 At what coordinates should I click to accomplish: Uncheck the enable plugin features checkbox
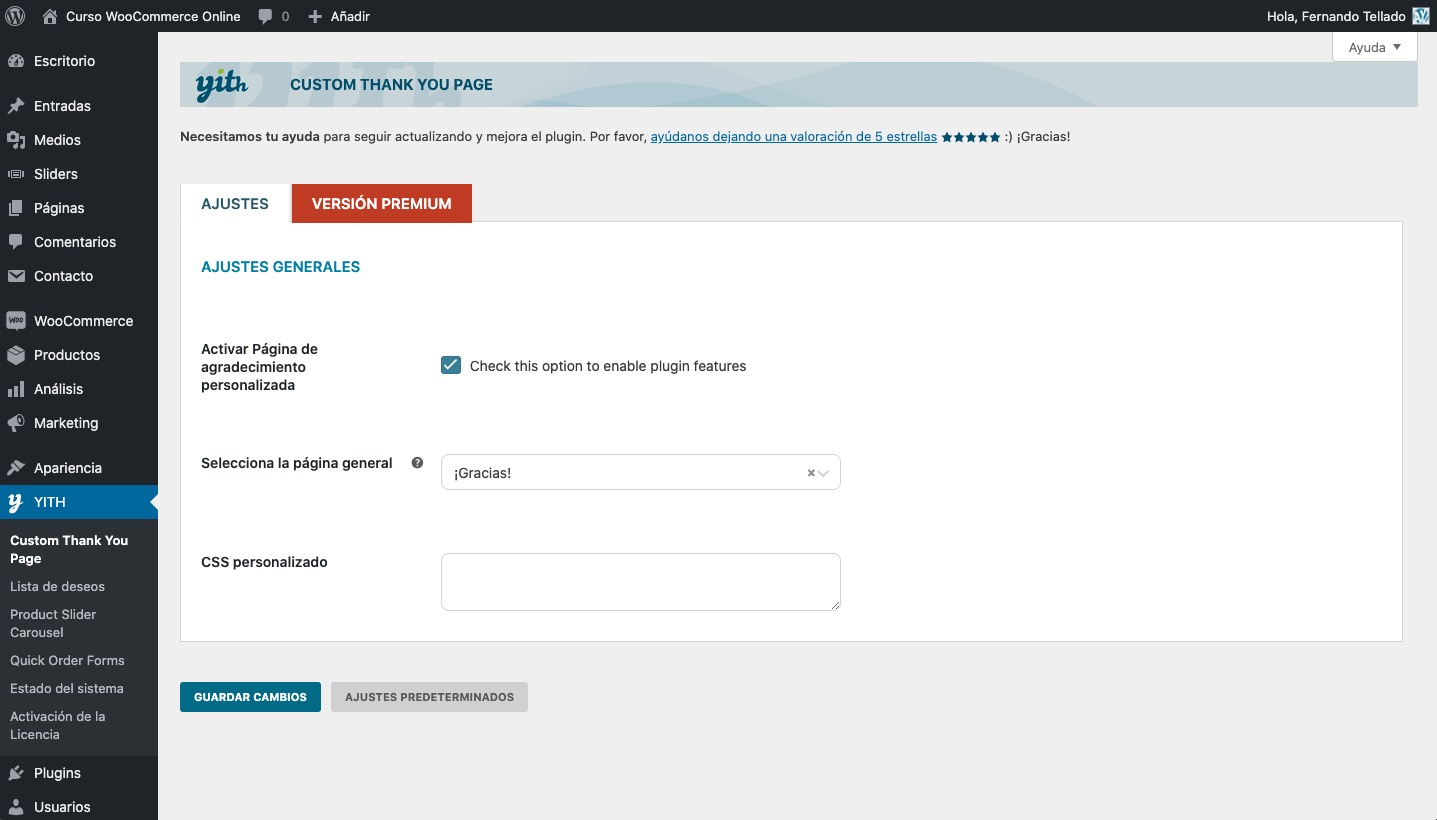click(x=451, y=366)
